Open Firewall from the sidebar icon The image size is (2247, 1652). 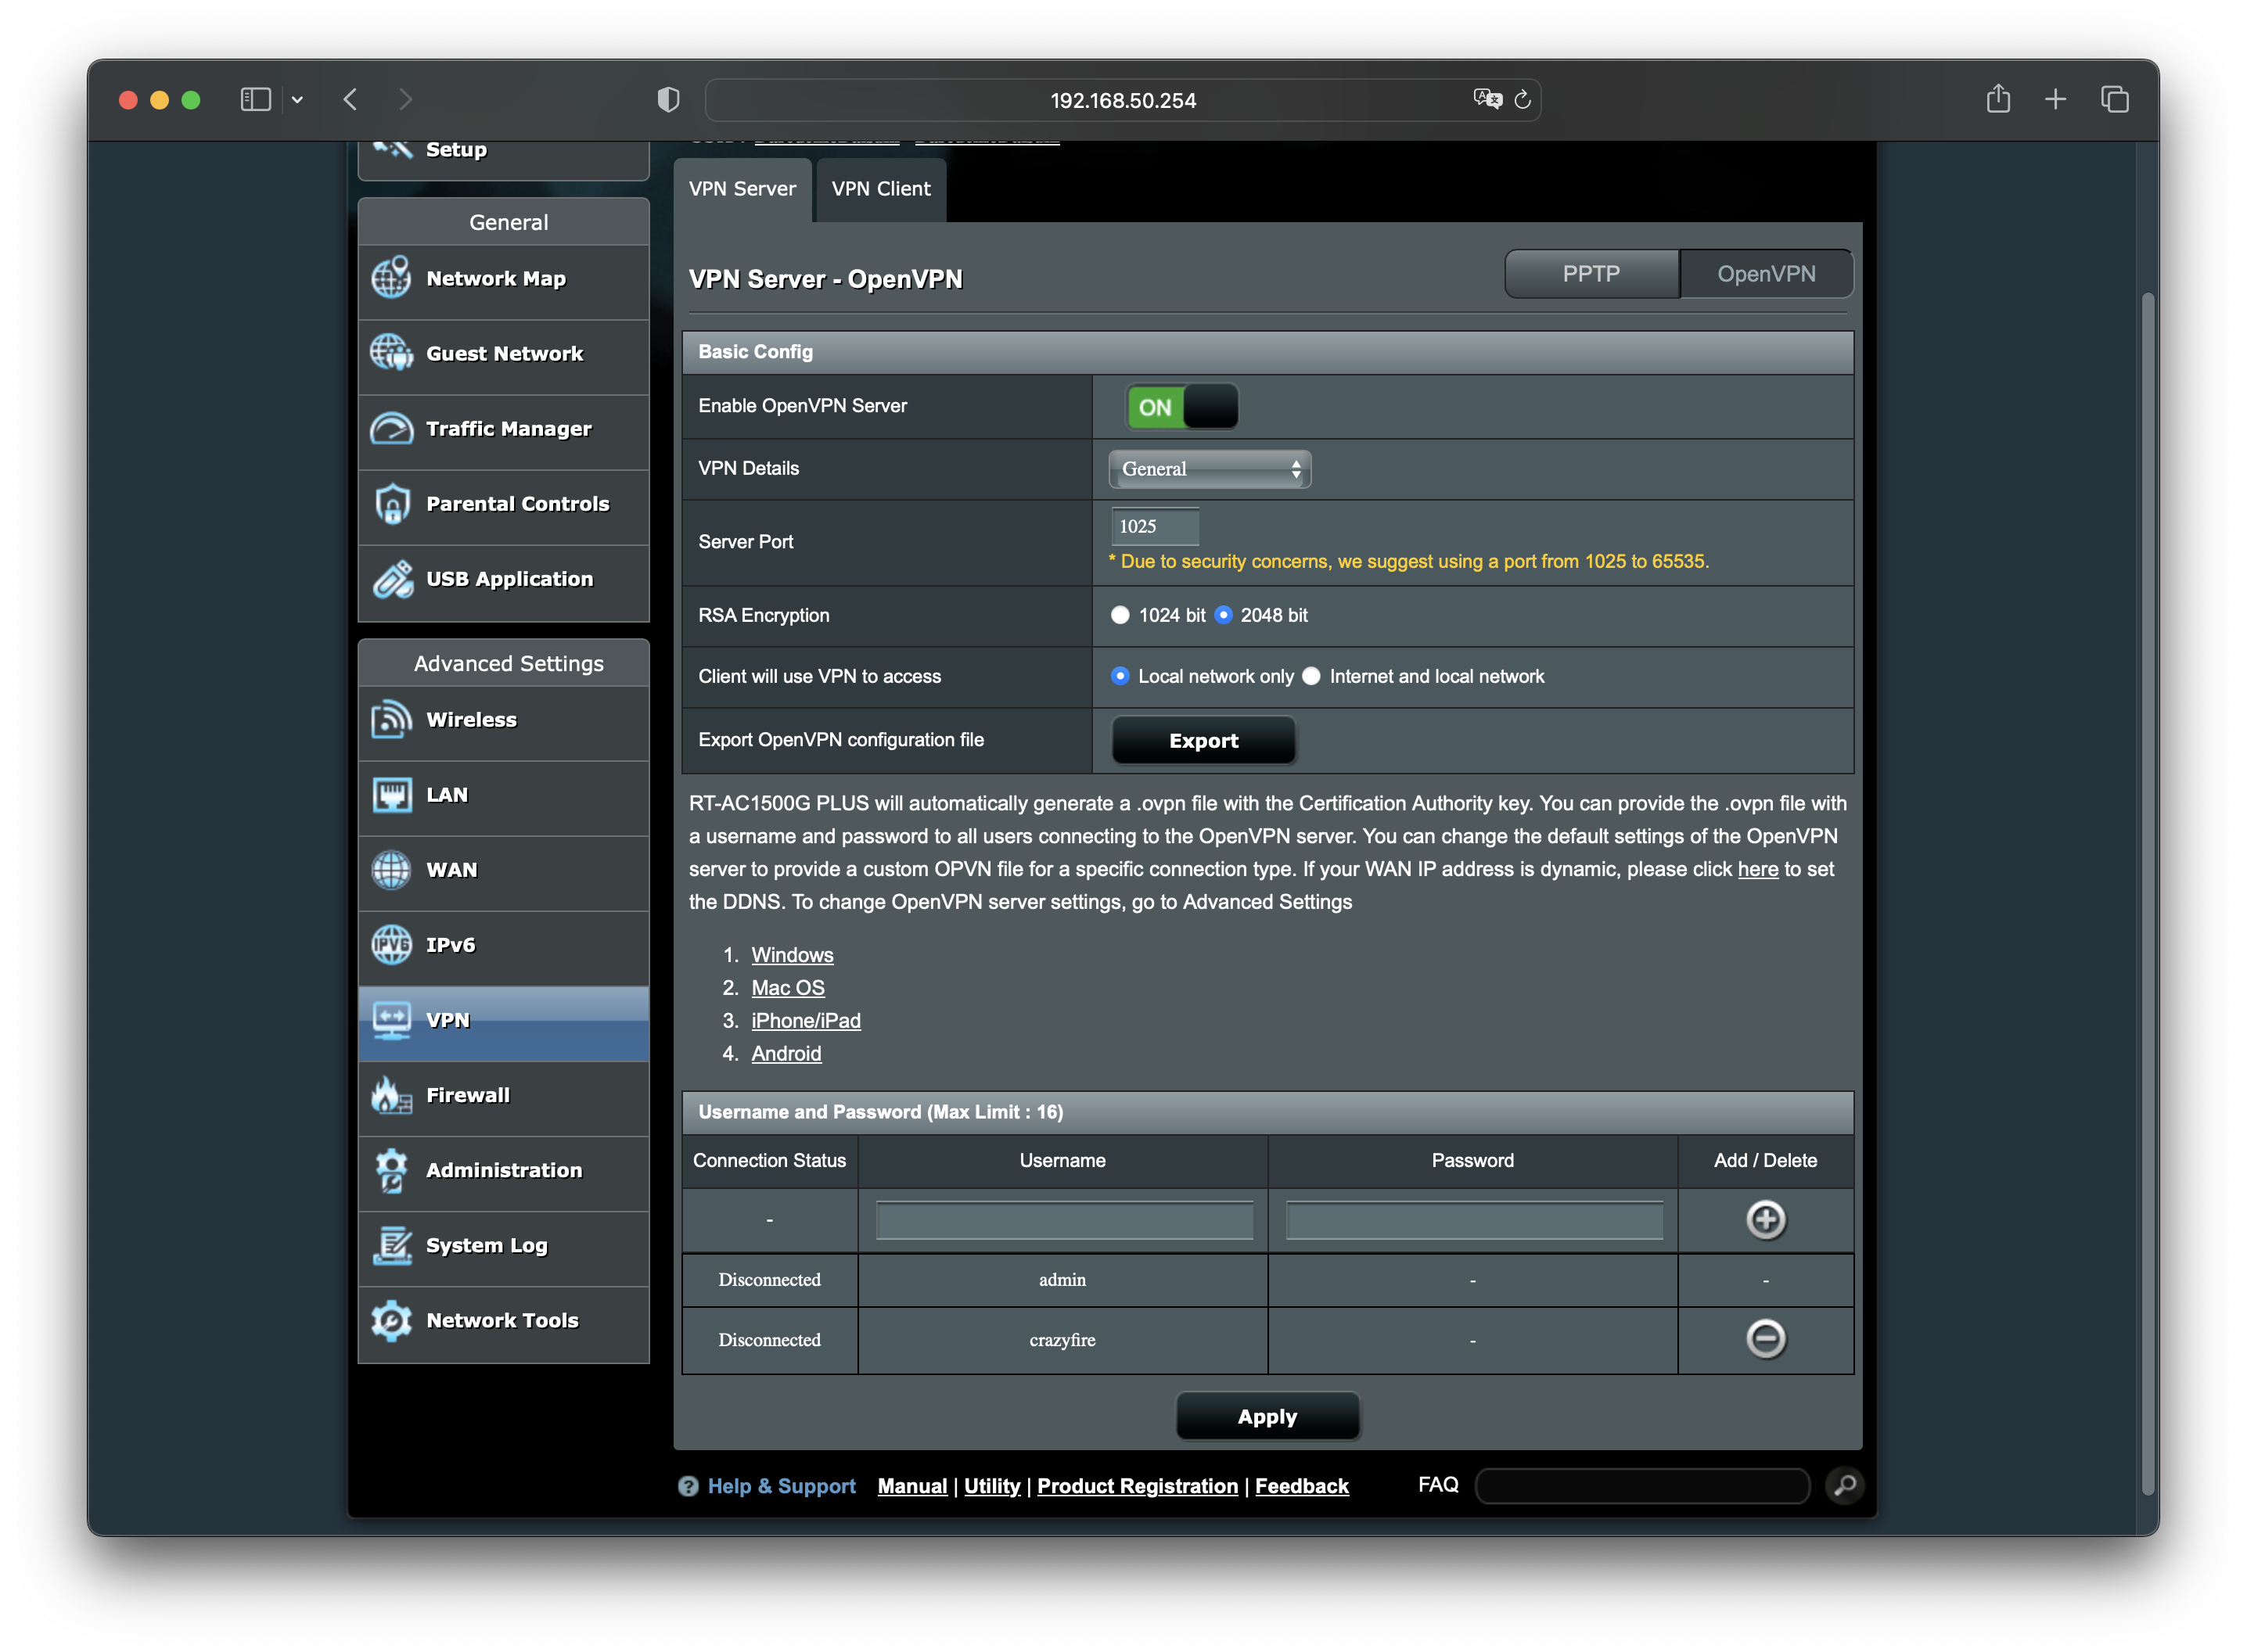(391, 1096)
